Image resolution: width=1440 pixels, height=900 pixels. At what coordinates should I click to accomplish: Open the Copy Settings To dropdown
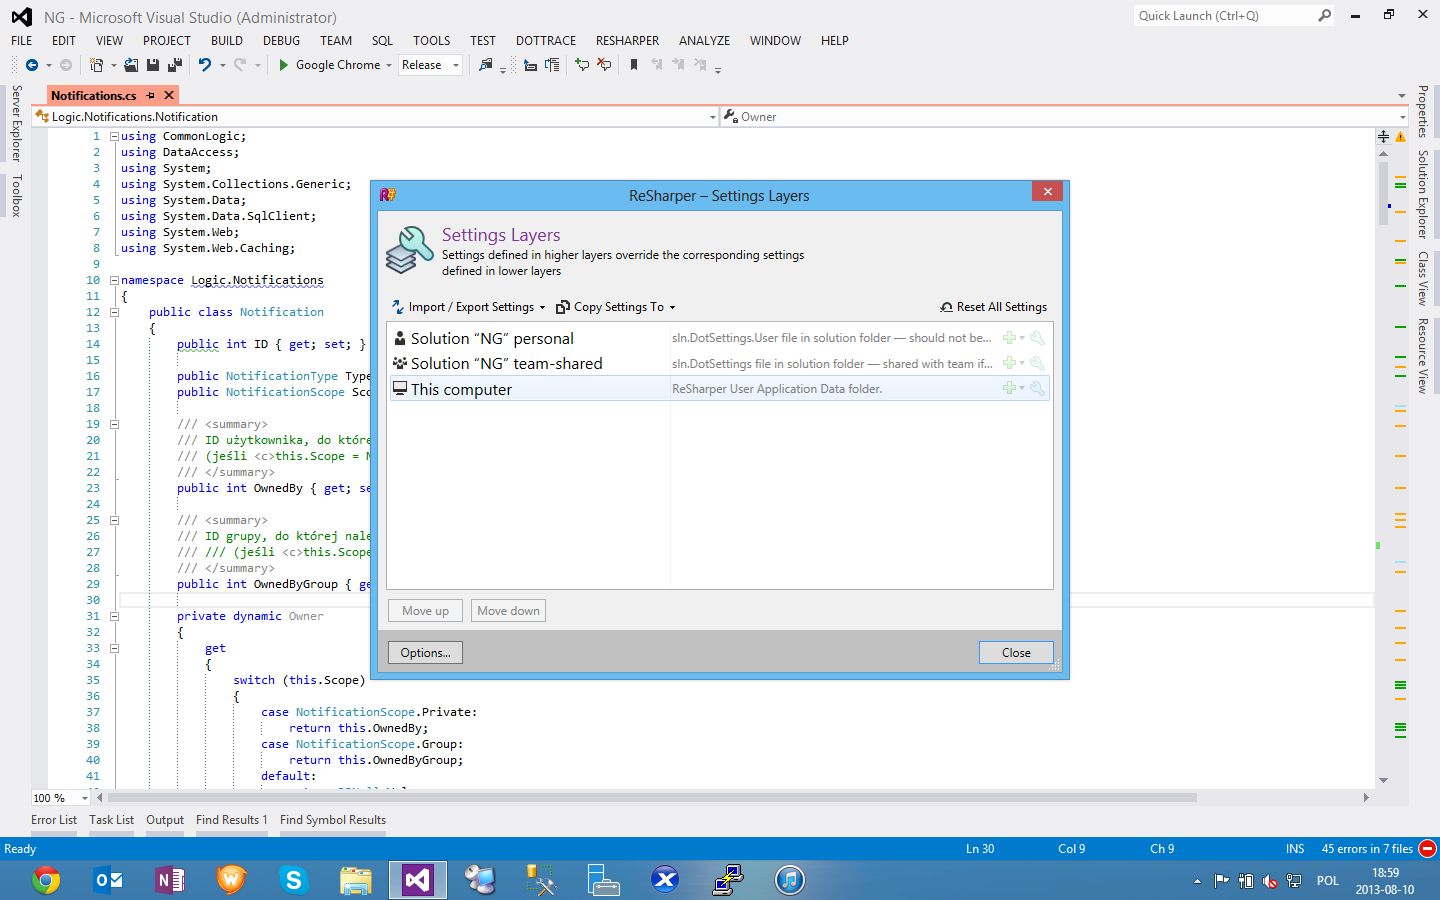[616, 307]
